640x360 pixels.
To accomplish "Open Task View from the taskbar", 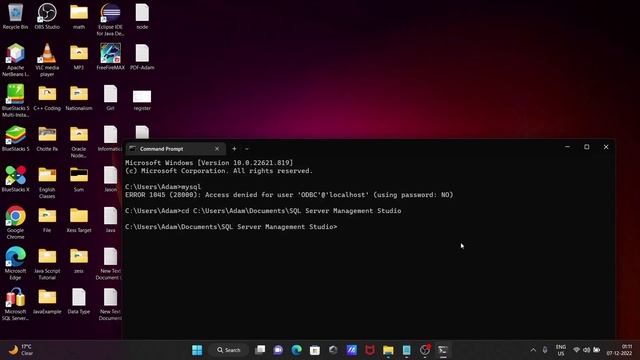I will (260, 350).
